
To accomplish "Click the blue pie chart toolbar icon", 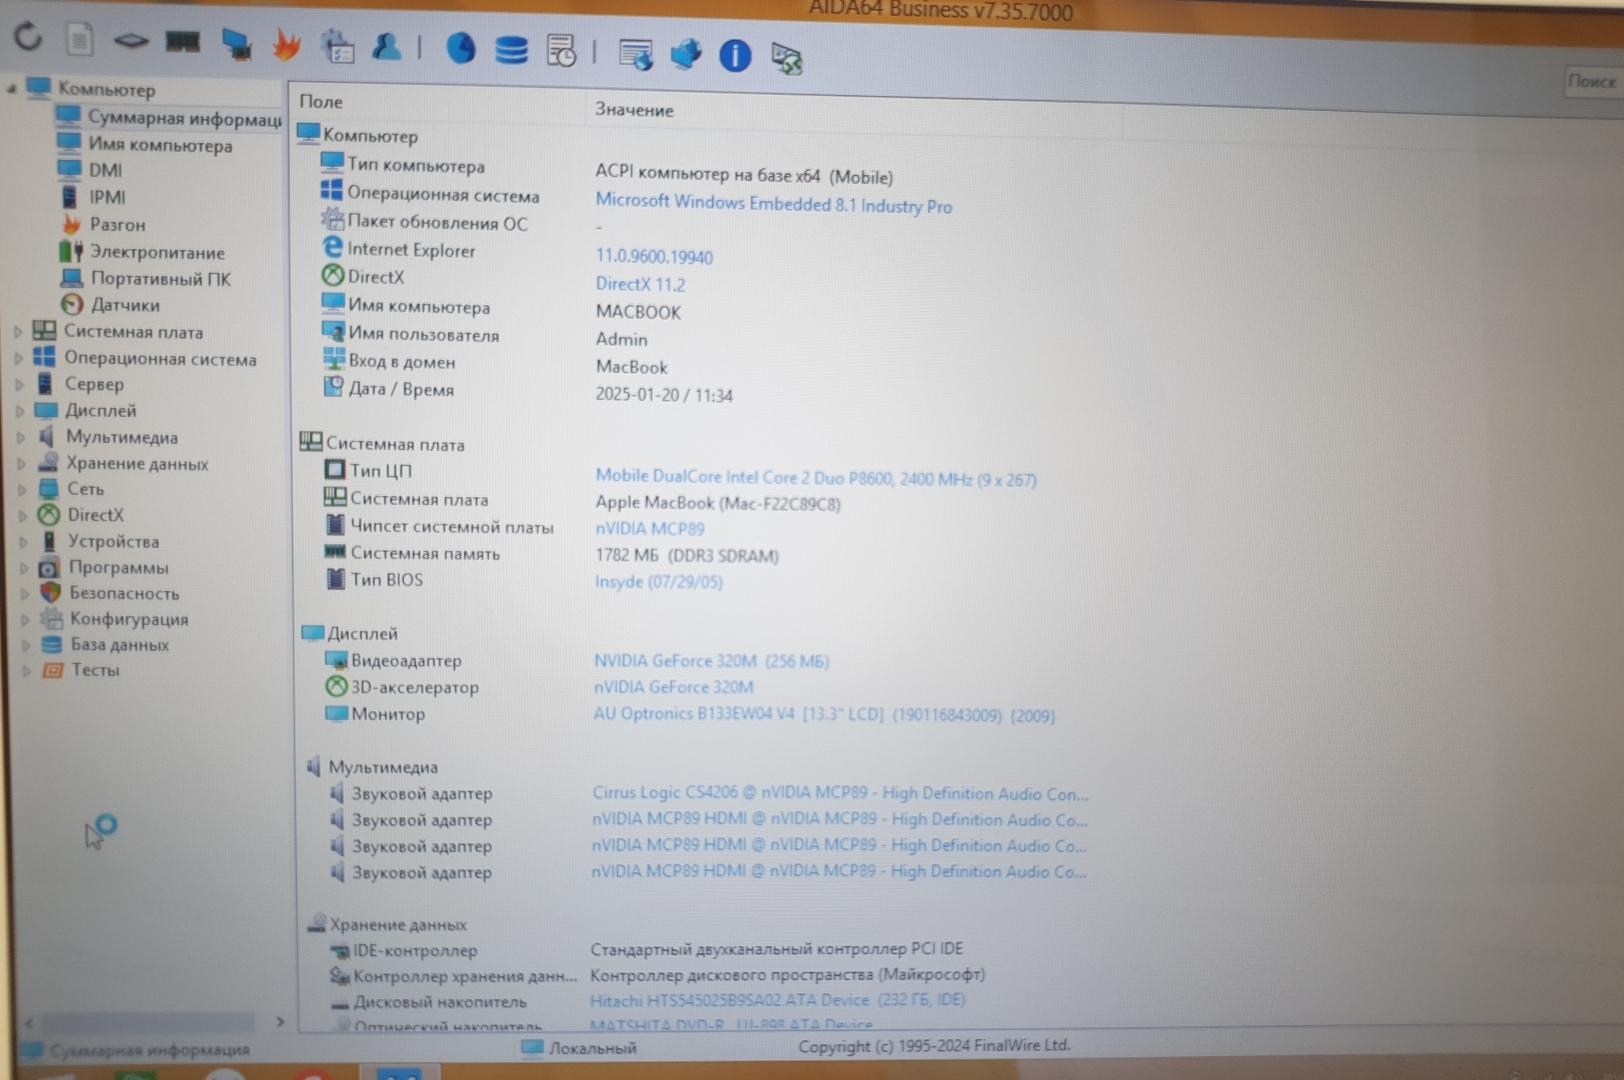I will [460, 48].
